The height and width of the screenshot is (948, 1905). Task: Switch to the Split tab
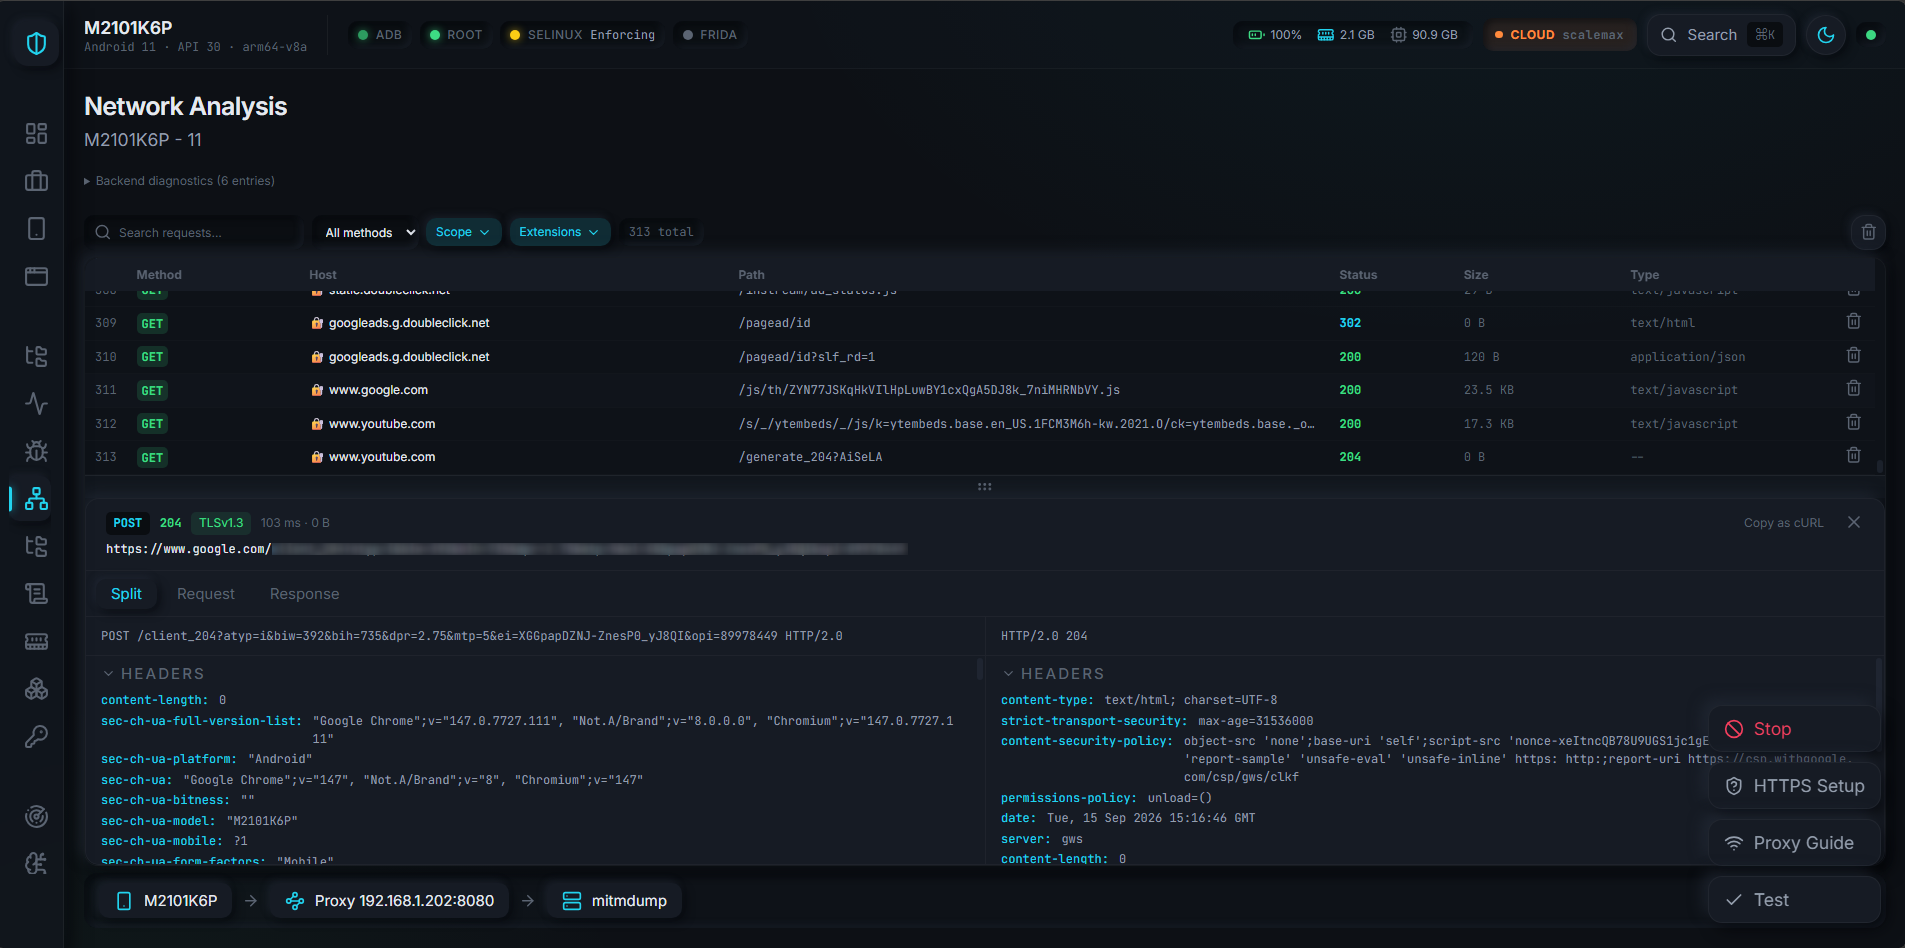tap(126, 594)
